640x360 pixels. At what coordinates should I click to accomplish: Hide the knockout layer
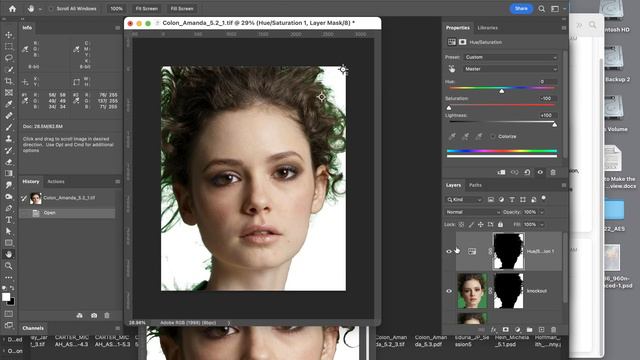(449, 291)
